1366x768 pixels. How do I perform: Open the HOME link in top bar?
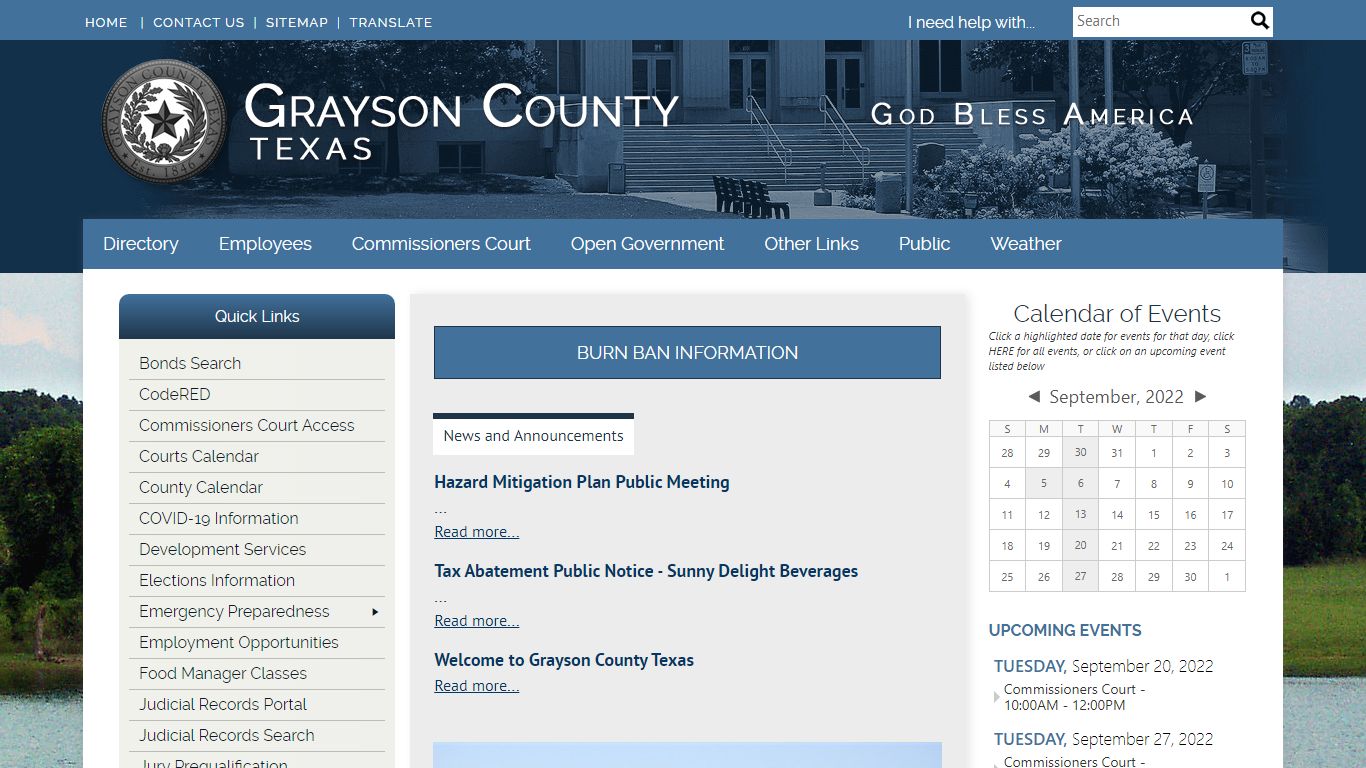[x=106, y=22]
